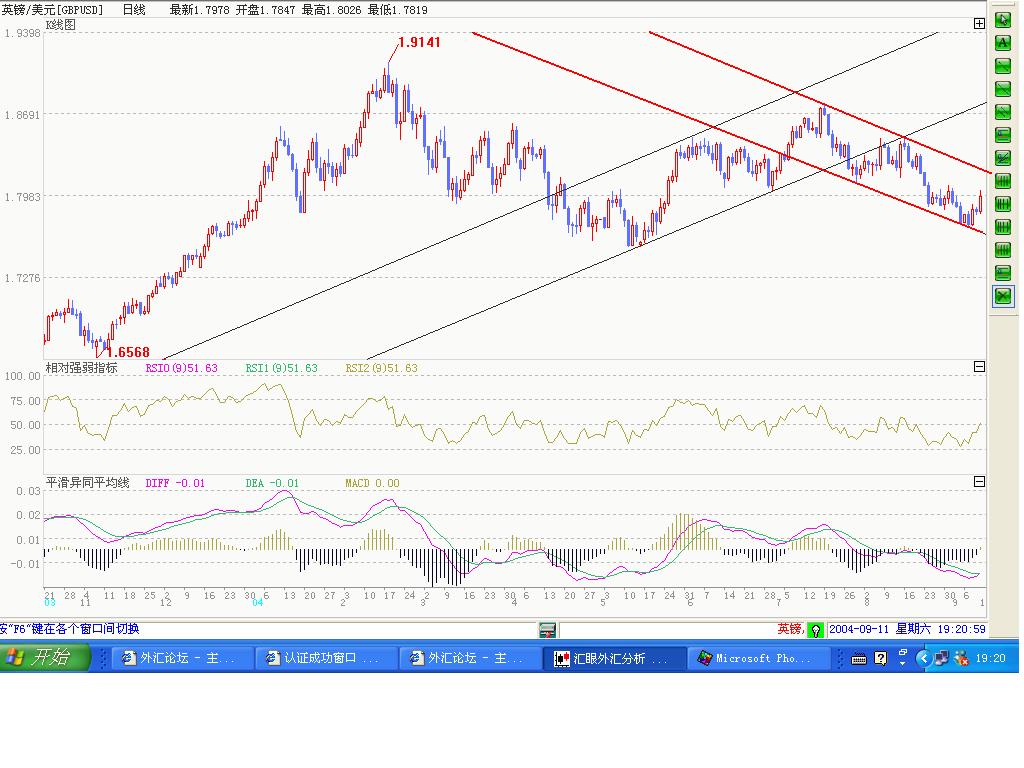1024x768 pixels.
Task: Click RSI0 (9)51.63 indicator label
Action: pos(181,368)
